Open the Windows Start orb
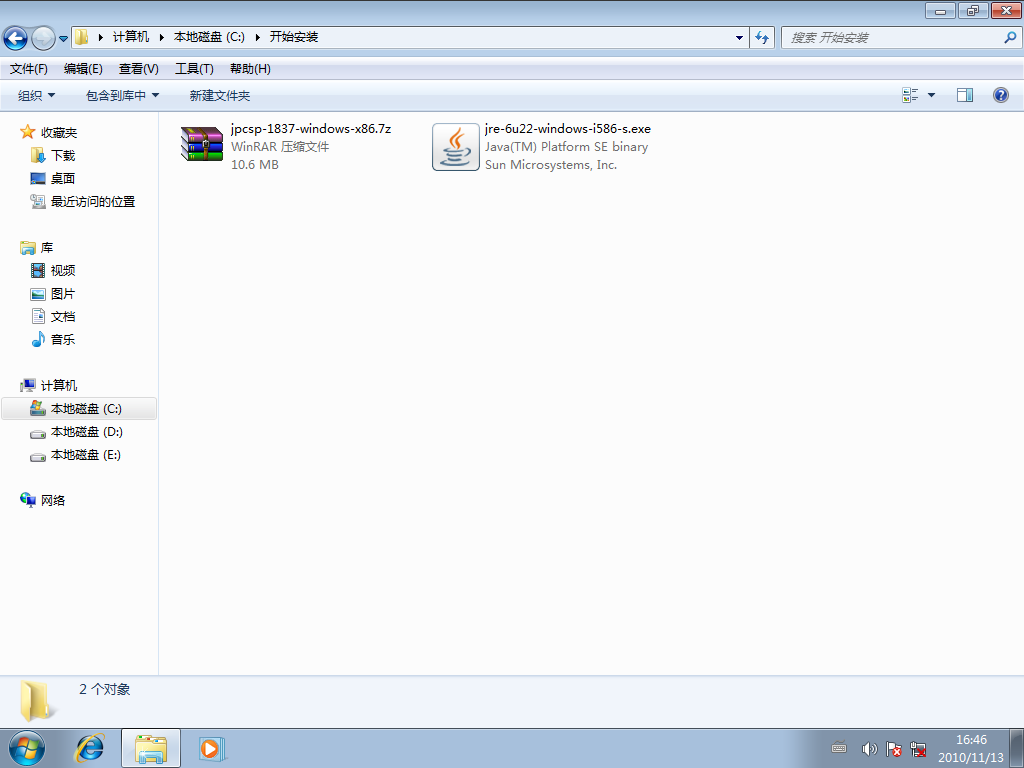Image resolution: width=1024 pixels, height=768 pixels. [27, 748]
